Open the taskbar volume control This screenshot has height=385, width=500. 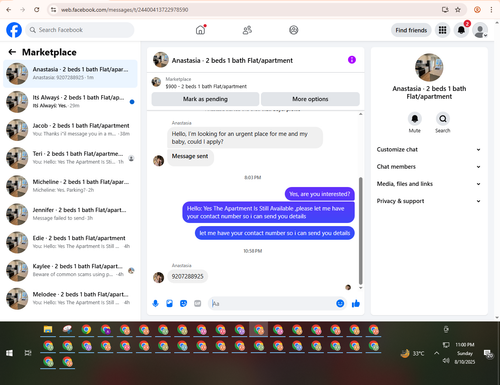[446, 361]
